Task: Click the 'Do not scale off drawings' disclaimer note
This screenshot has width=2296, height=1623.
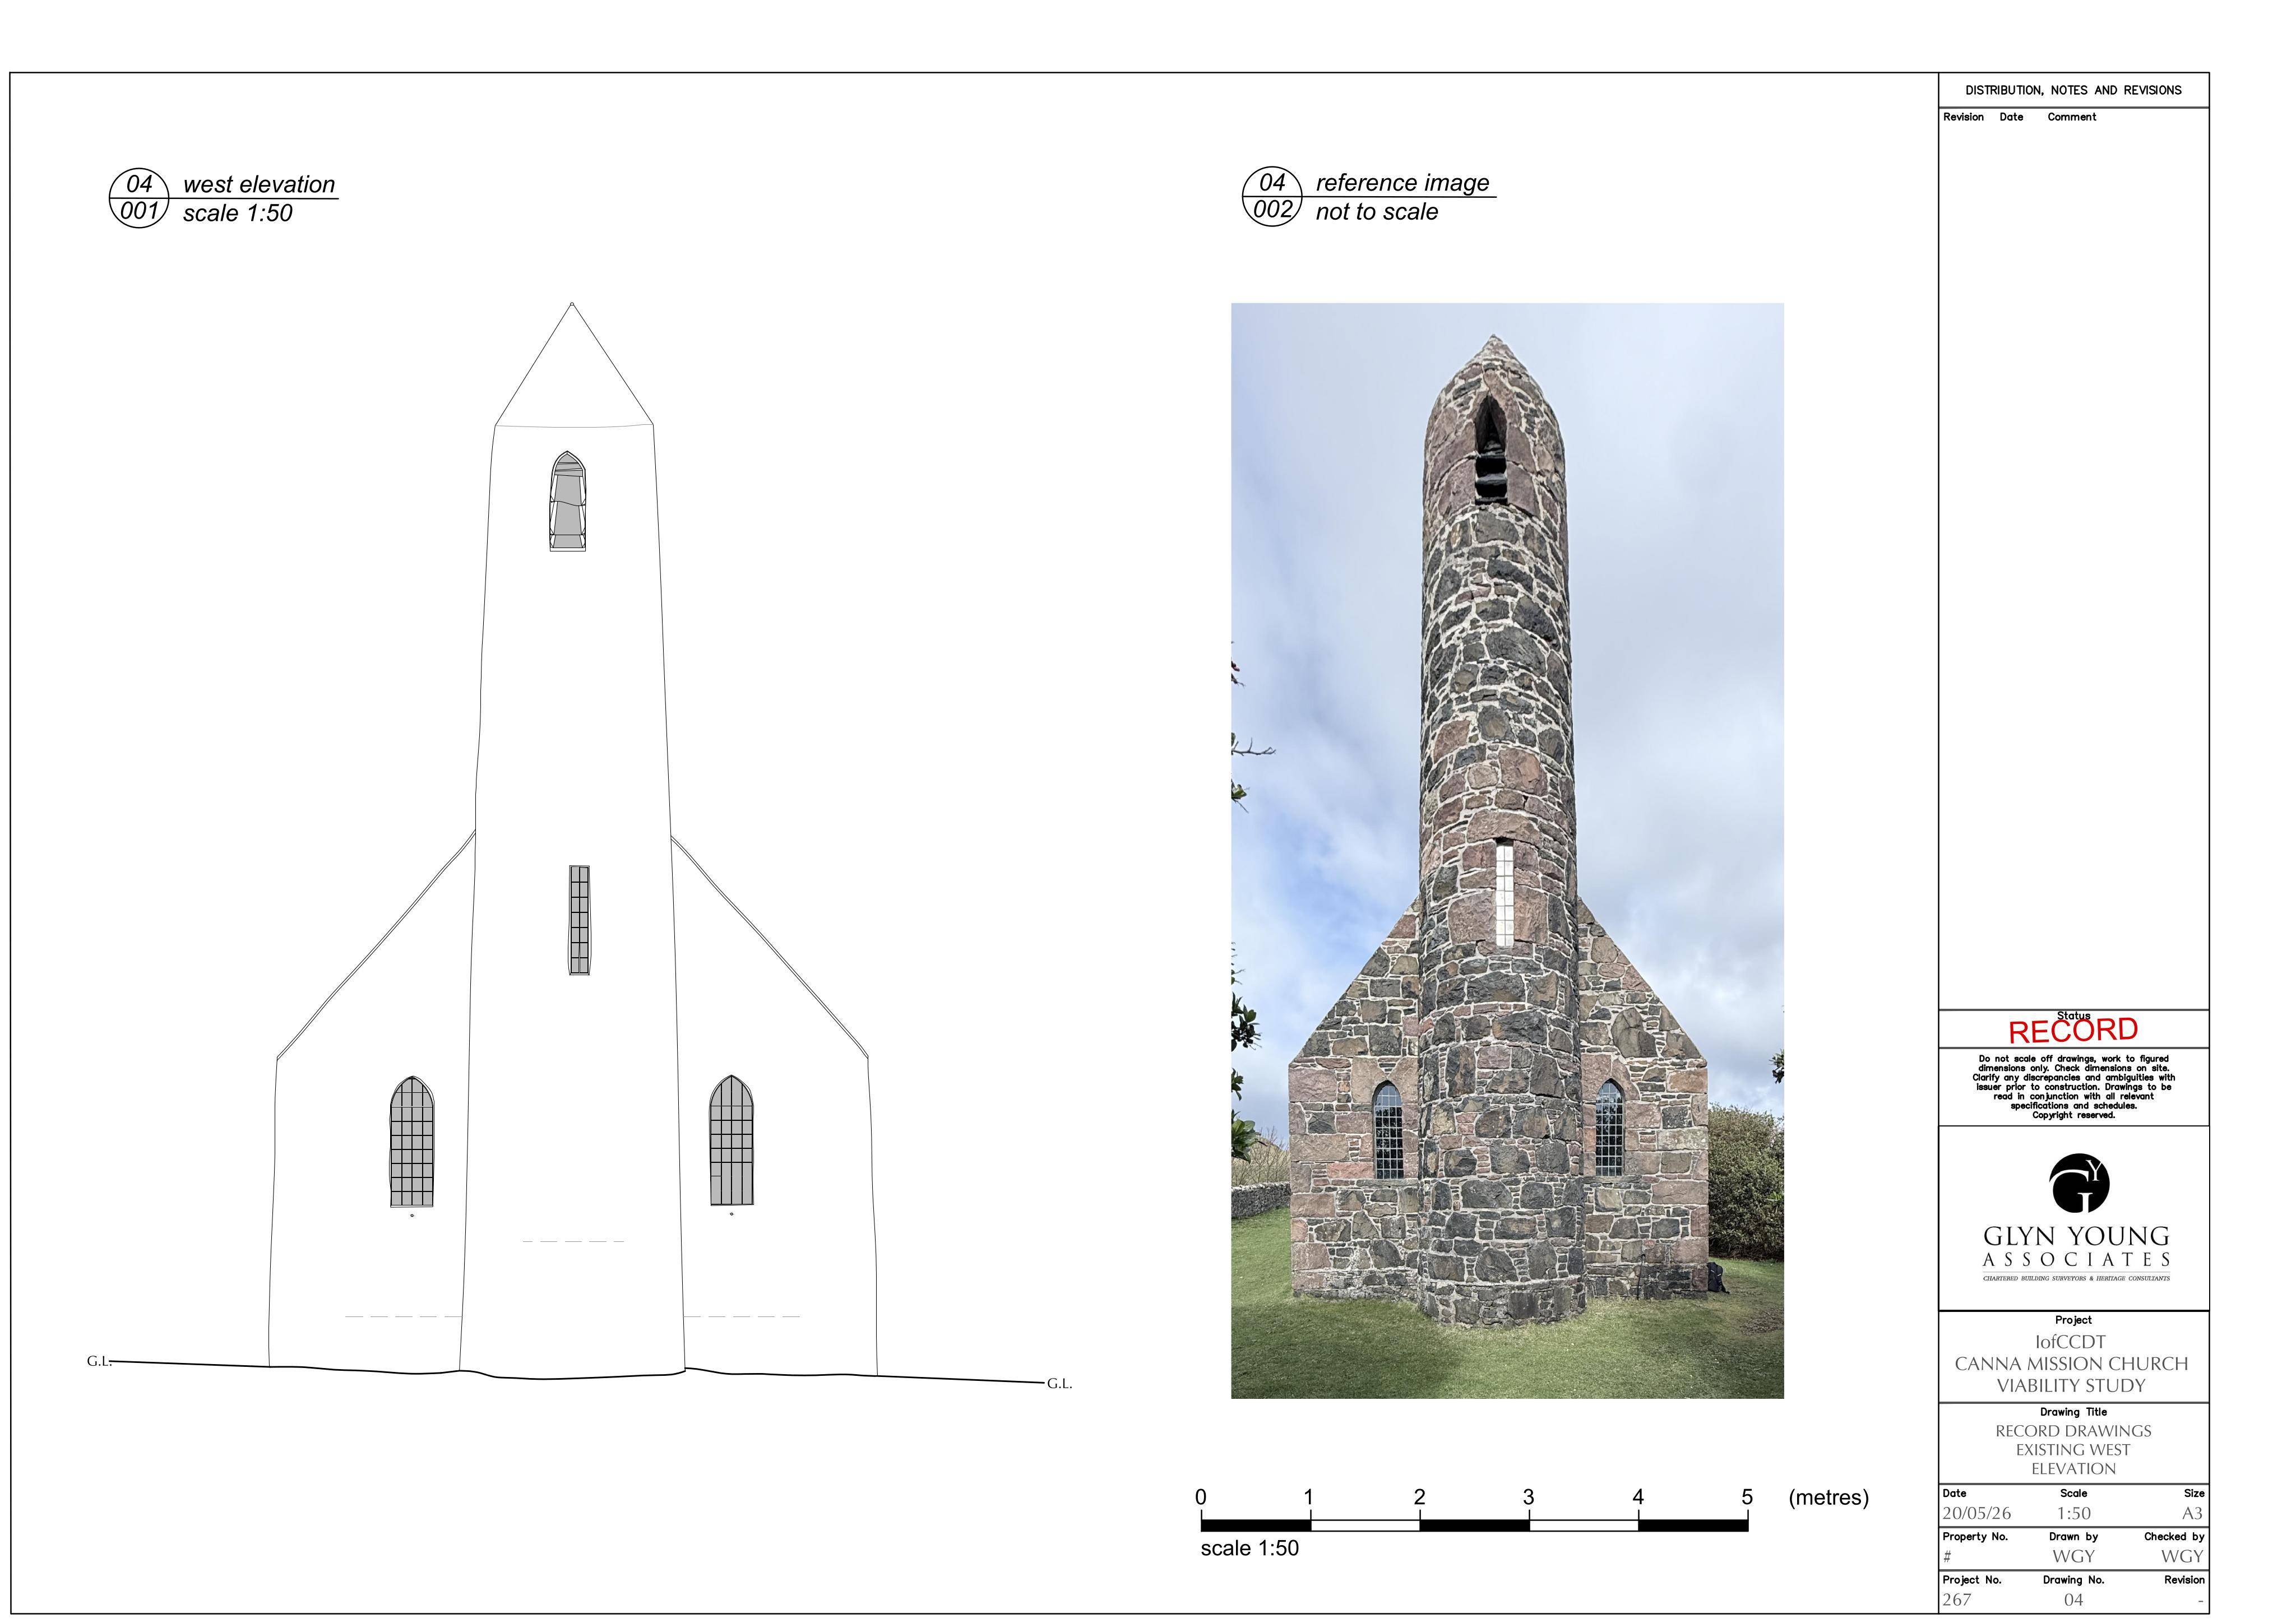Action: tap(2073, 1087)
